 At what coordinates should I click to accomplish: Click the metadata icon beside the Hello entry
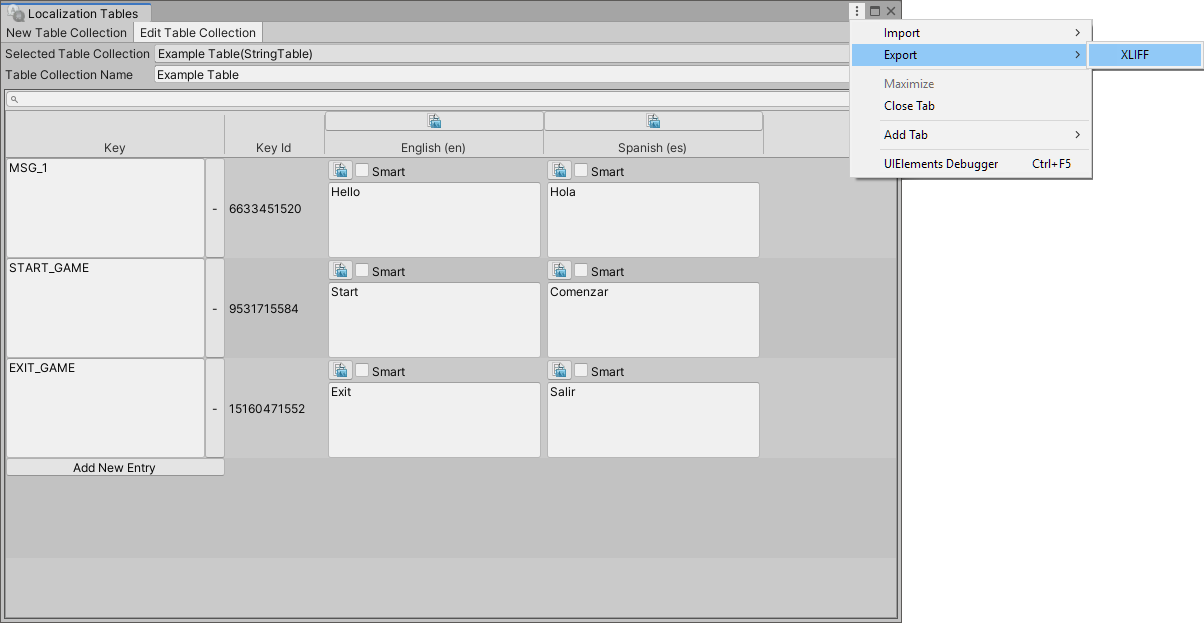click(340, 171)
